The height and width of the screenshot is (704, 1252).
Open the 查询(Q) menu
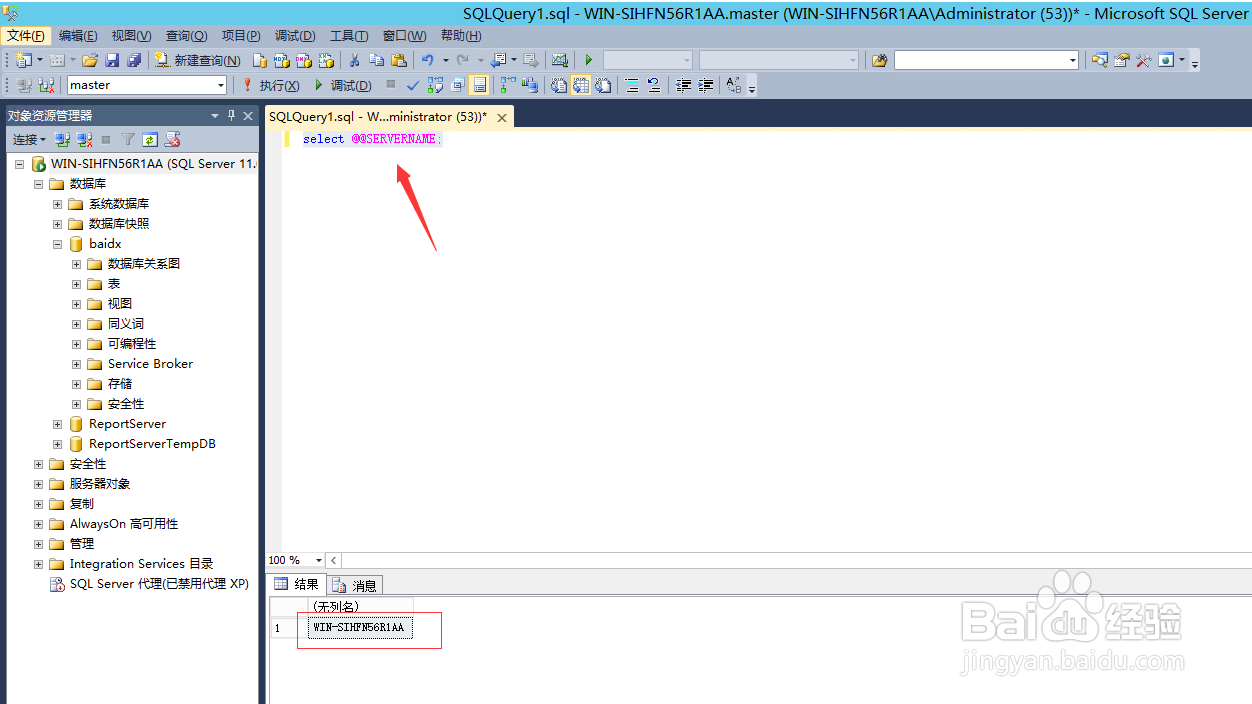pos(187,35)
